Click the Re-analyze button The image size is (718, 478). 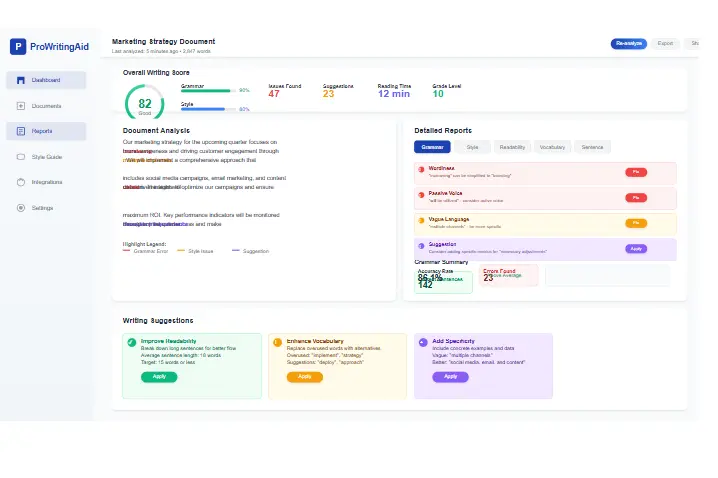(x=629, y=43)
